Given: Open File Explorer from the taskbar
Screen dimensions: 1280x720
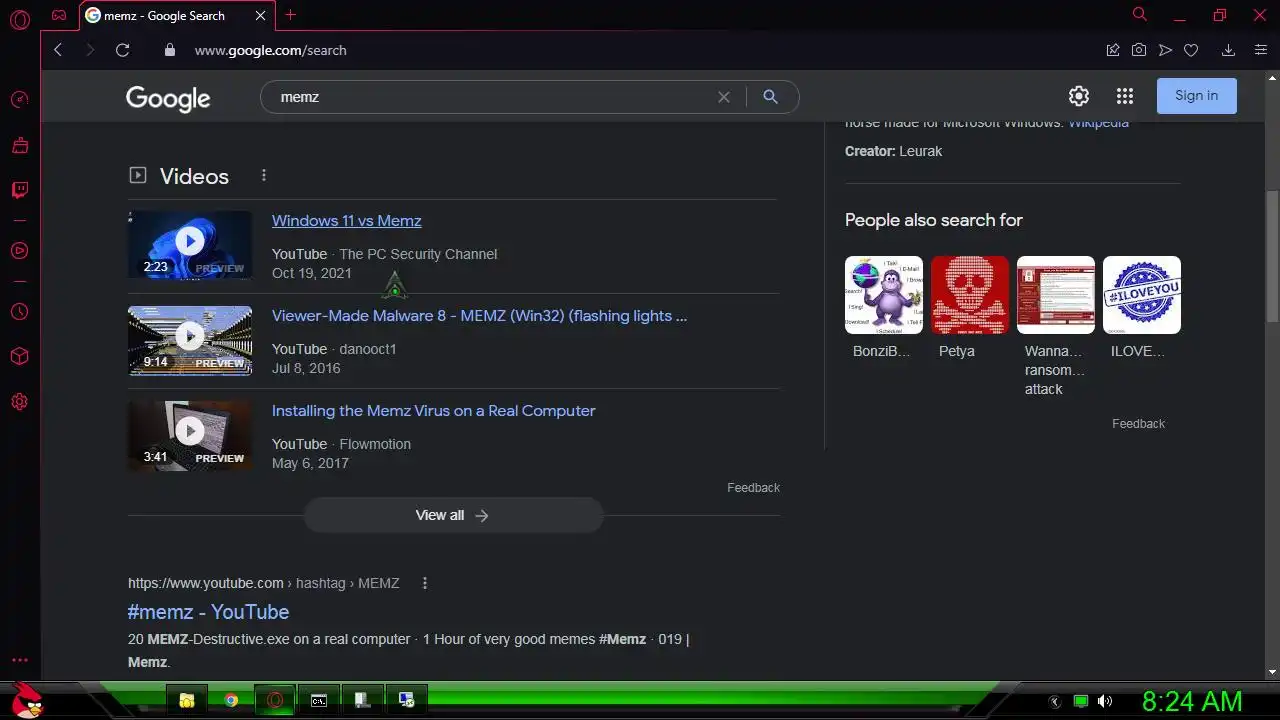Looking at the screenshot, I should [187, 700].
